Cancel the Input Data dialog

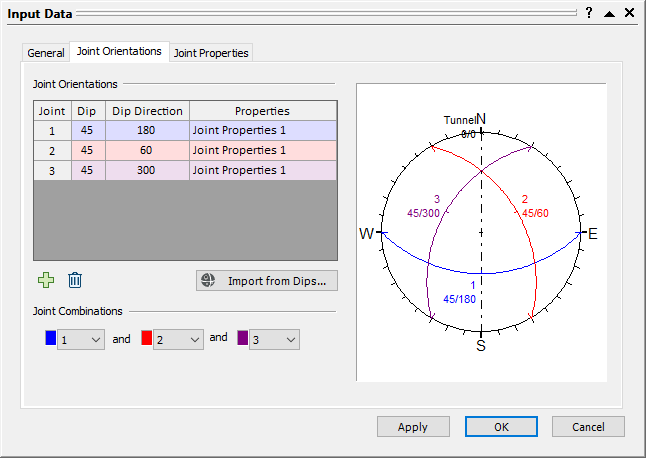point(588,427)
